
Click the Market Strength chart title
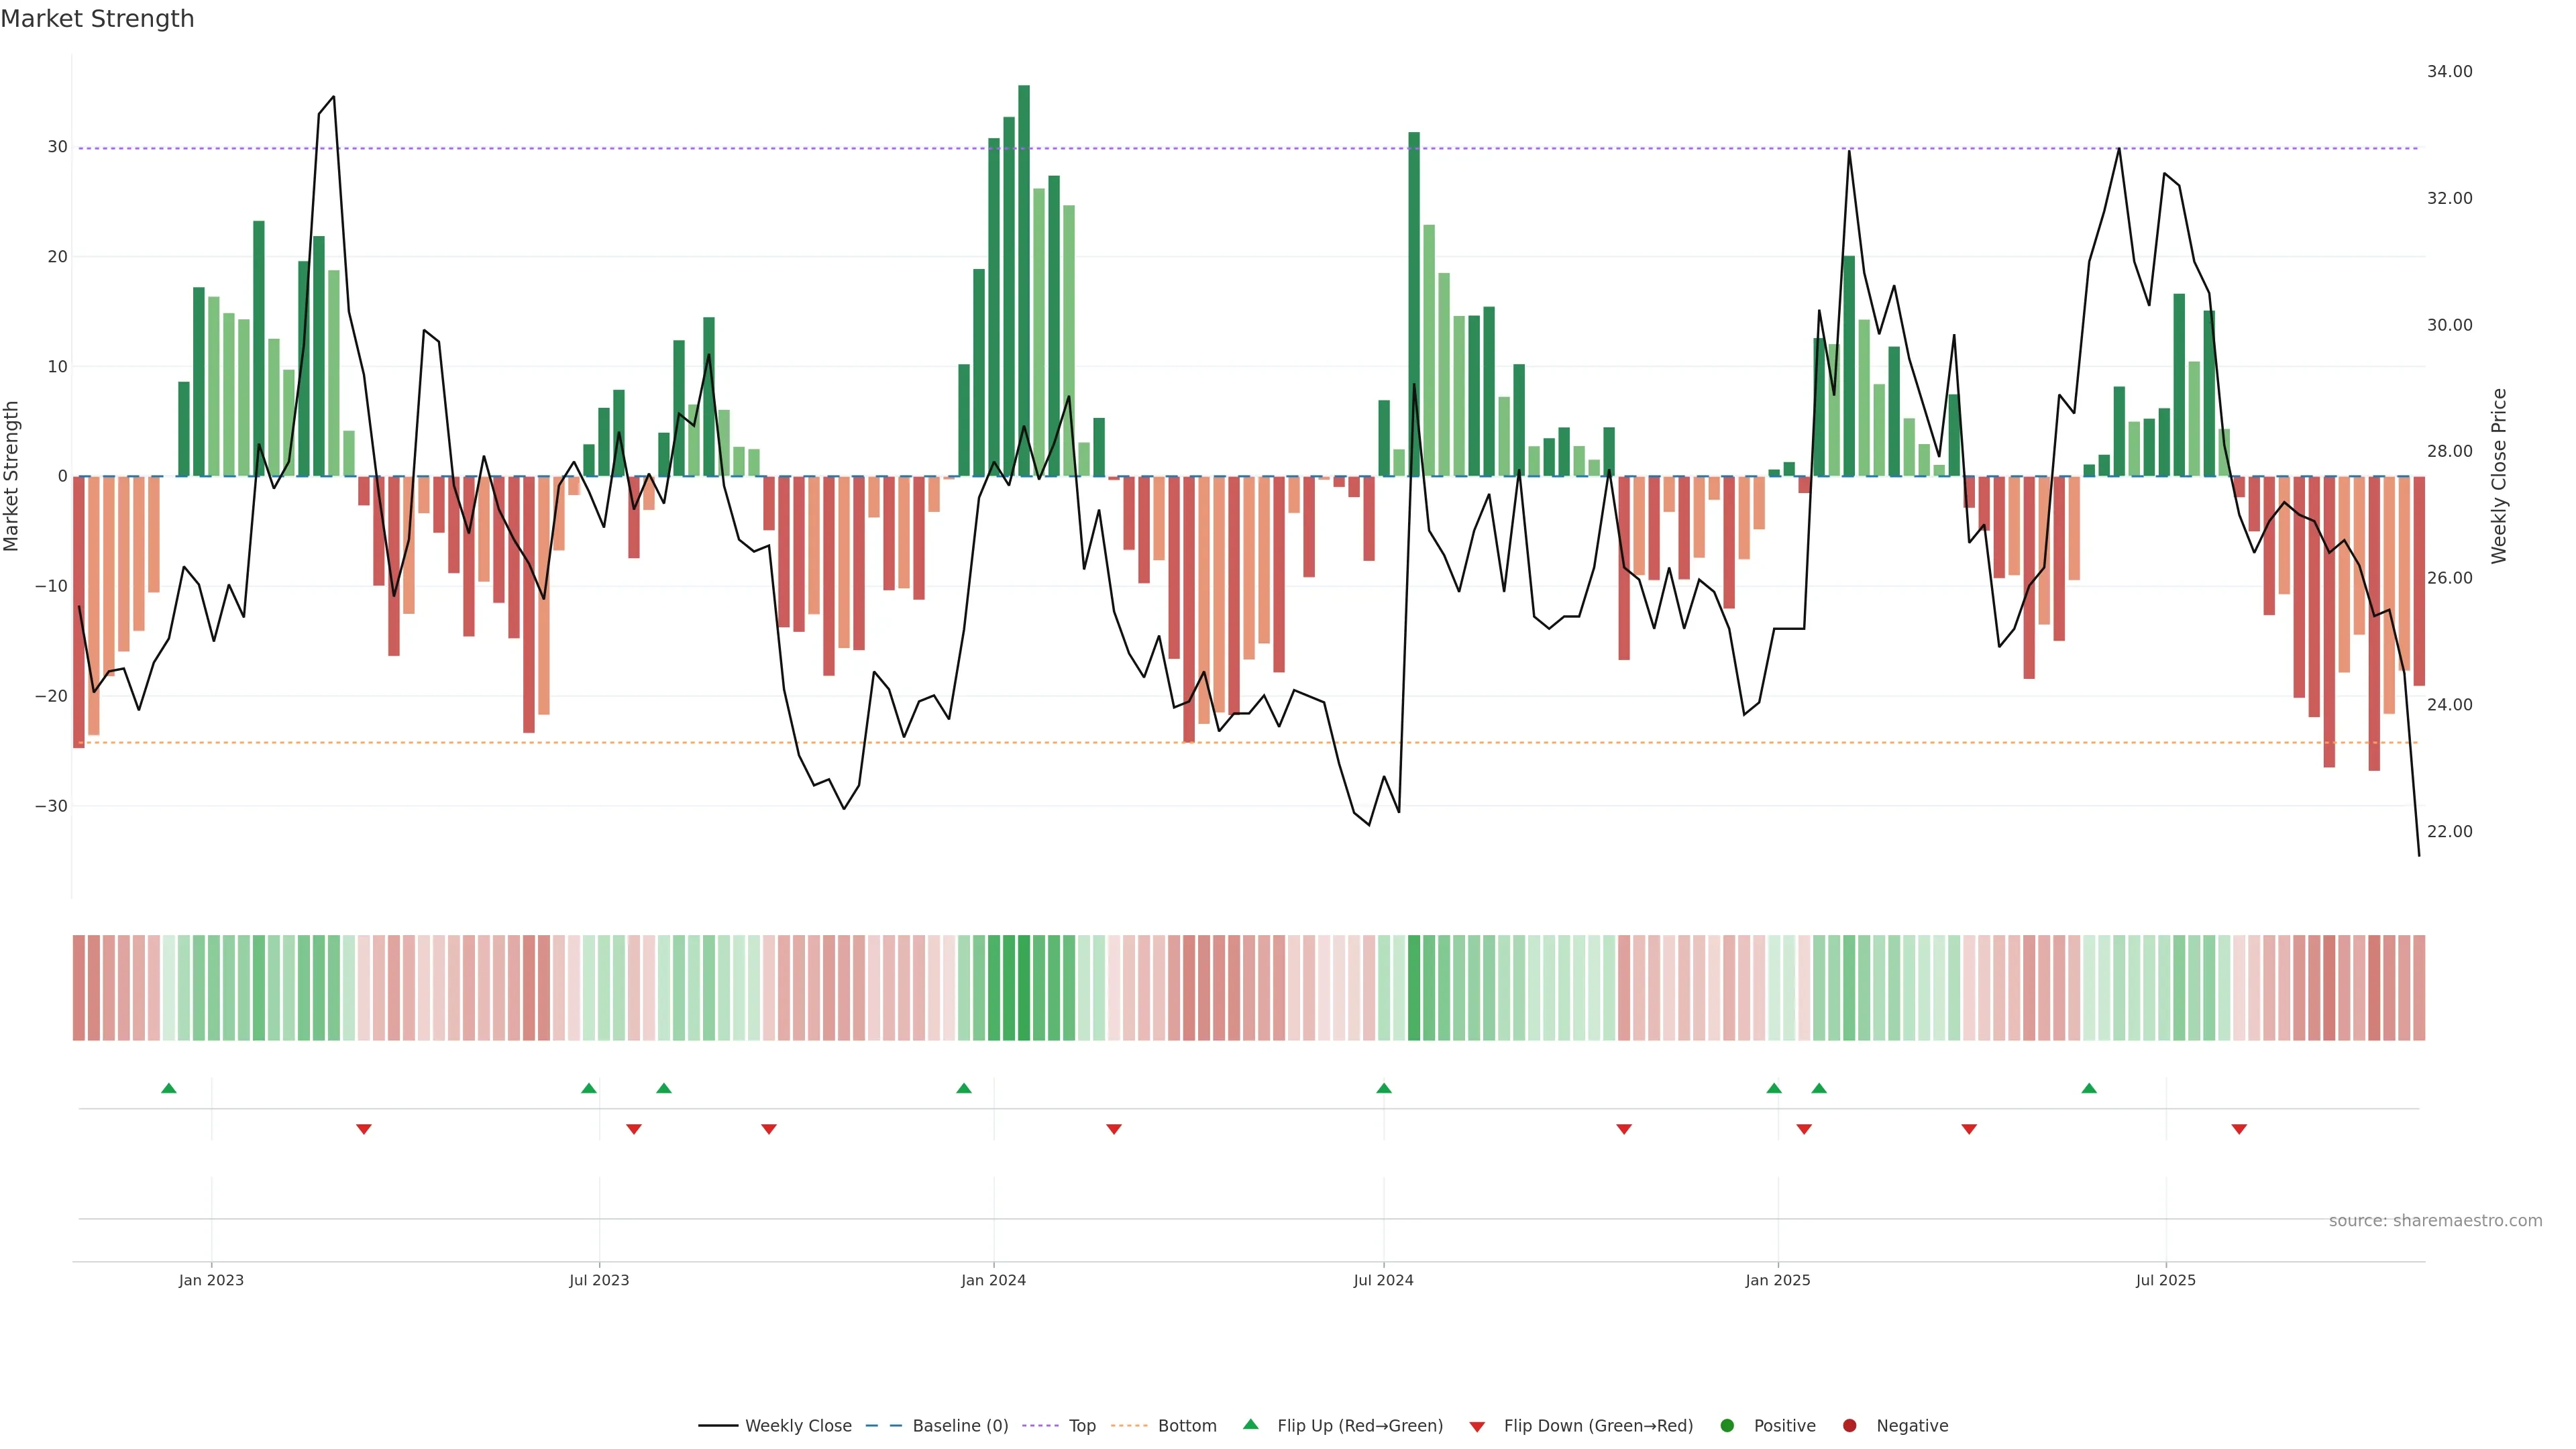(x=97, y=19)
